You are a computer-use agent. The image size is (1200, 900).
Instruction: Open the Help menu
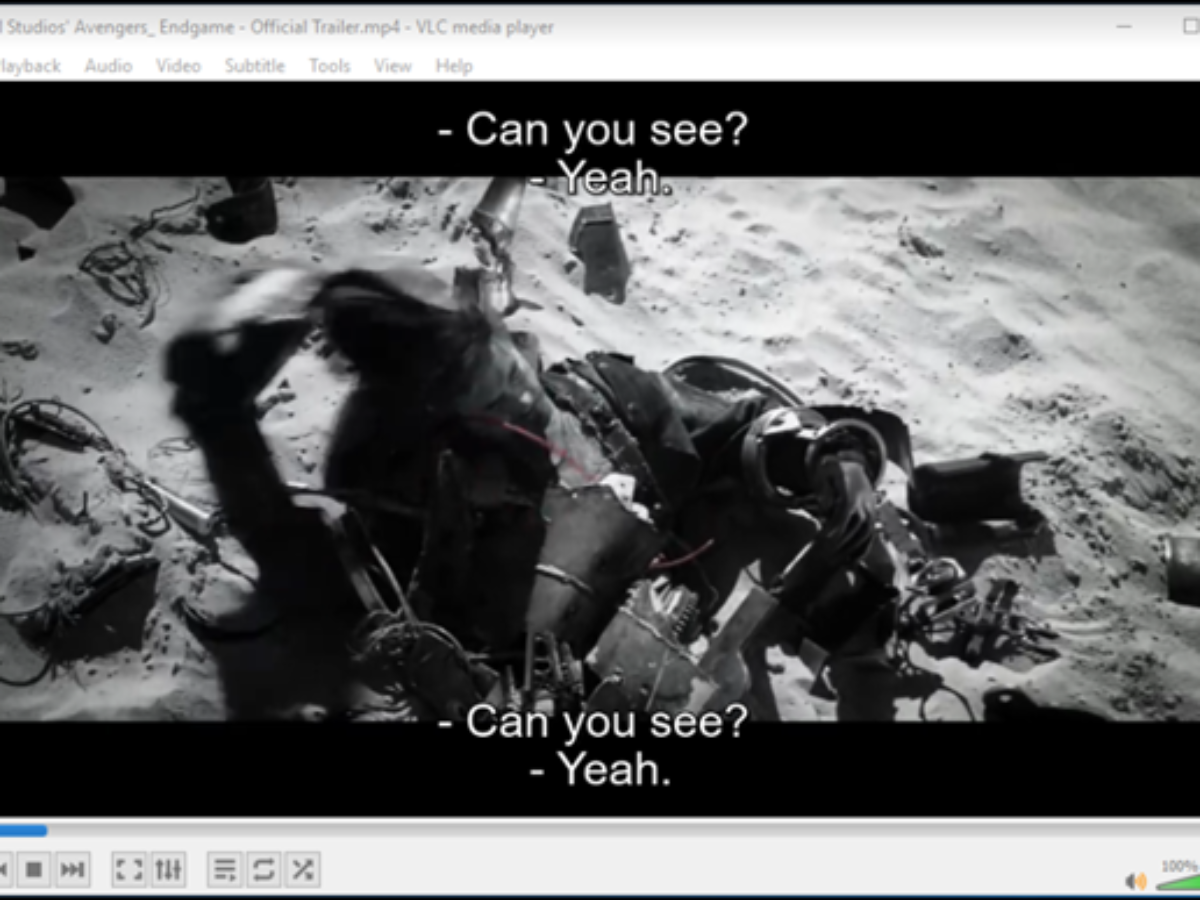click(x=454, y=66)
